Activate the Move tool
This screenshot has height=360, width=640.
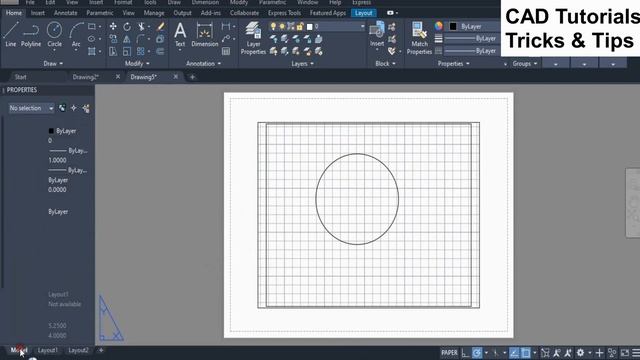[113, 27]
